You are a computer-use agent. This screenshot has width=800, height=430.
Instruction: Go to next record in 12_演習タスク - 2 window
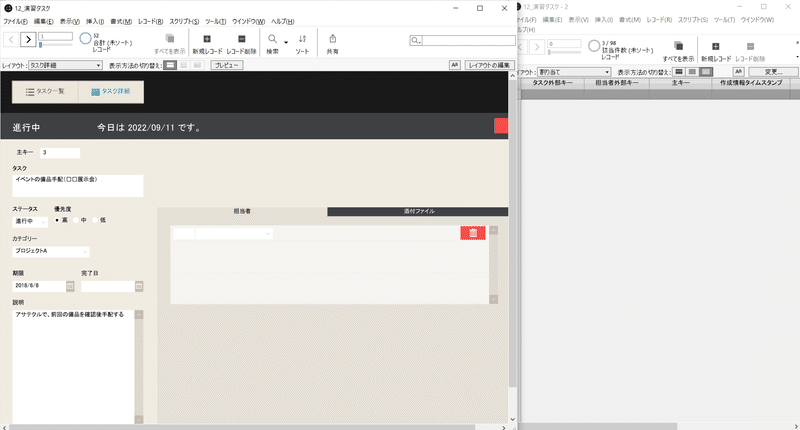click(537, 47)
